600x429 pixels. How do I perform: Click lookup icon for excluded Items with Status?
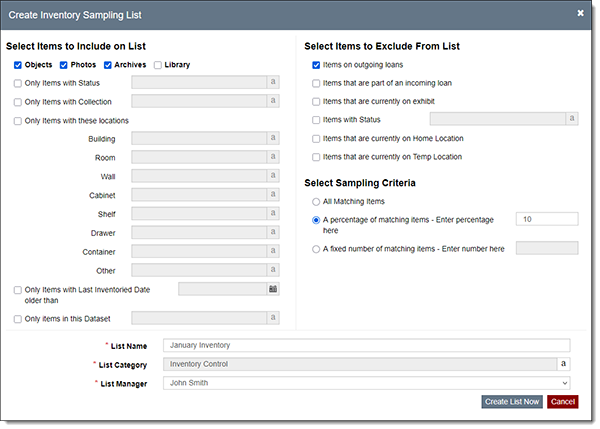tap(572, 119)
